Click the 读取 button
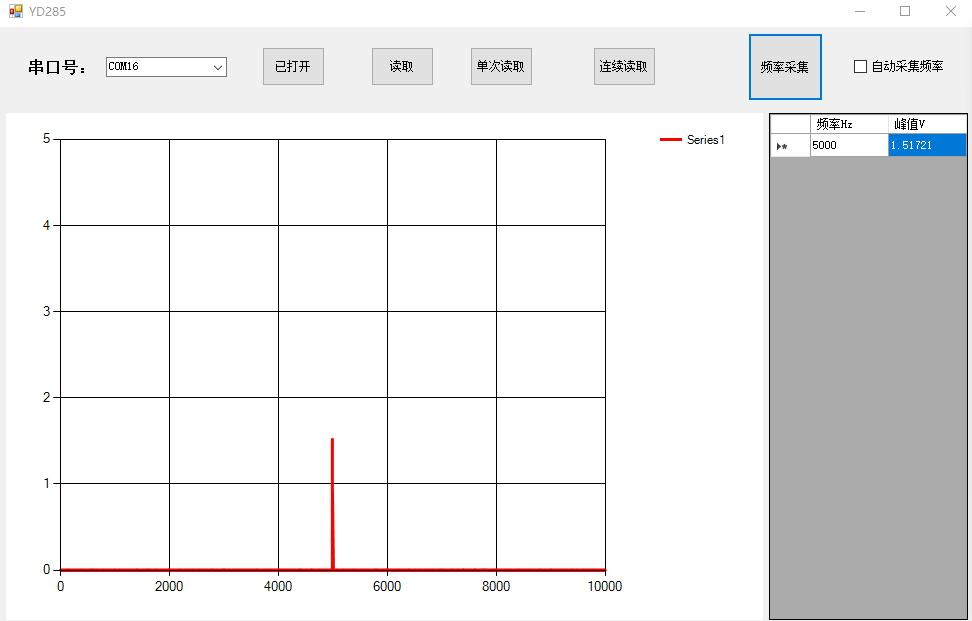The width and height of the screenshot is (972, 621). (x=402, y=66)
